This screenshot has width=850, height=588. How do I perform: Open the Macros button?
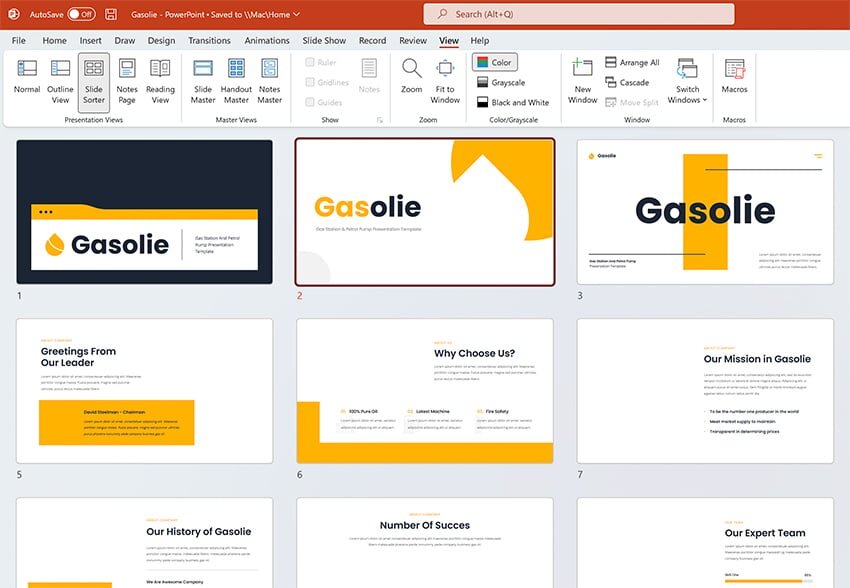734,77
